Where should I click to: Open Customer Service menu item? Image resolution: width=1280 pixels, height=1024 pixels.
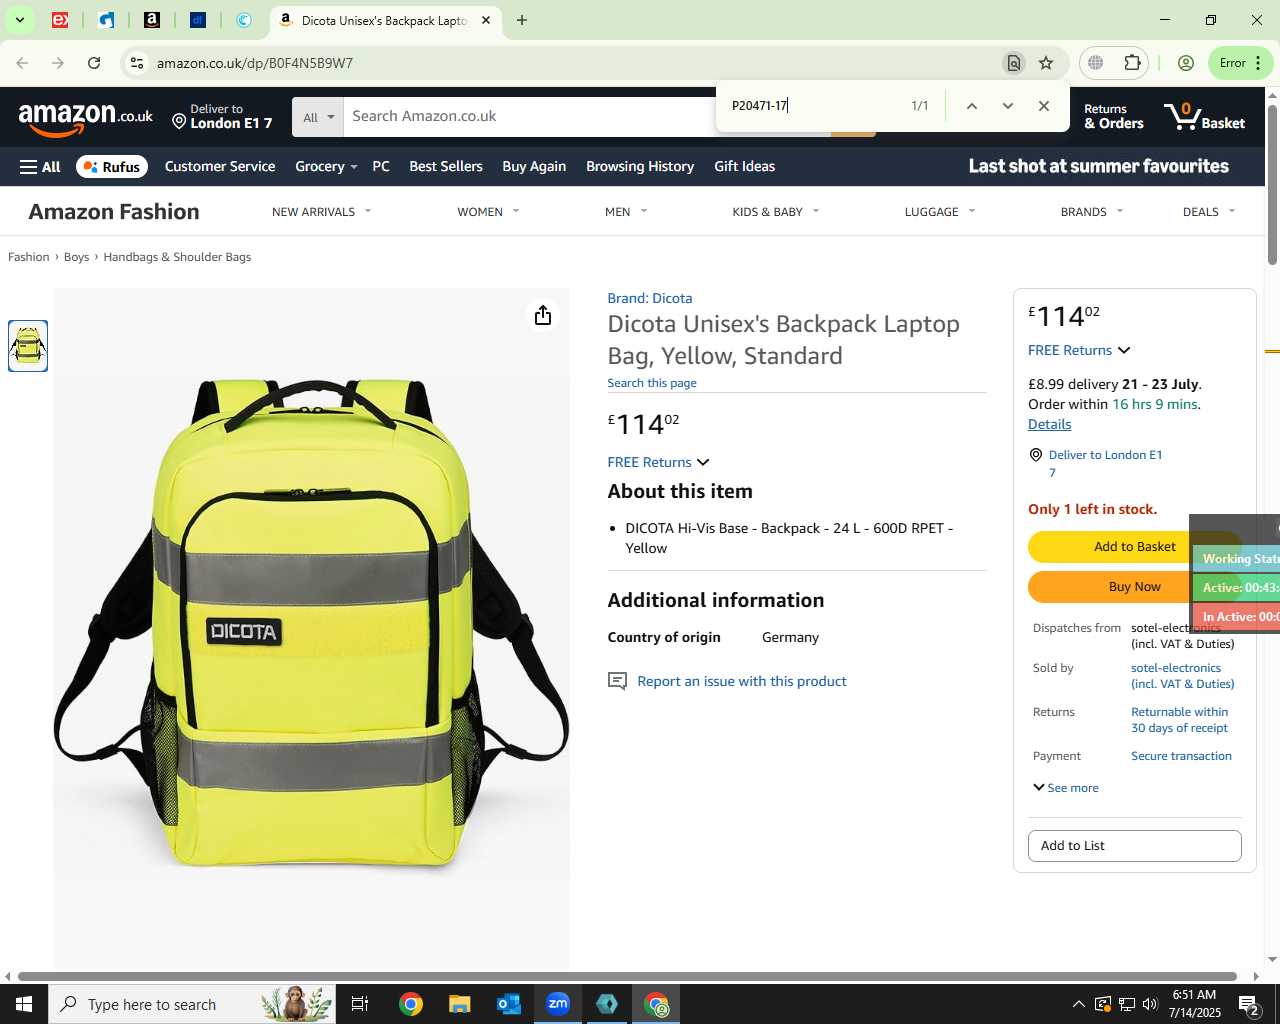pos(220,167)
